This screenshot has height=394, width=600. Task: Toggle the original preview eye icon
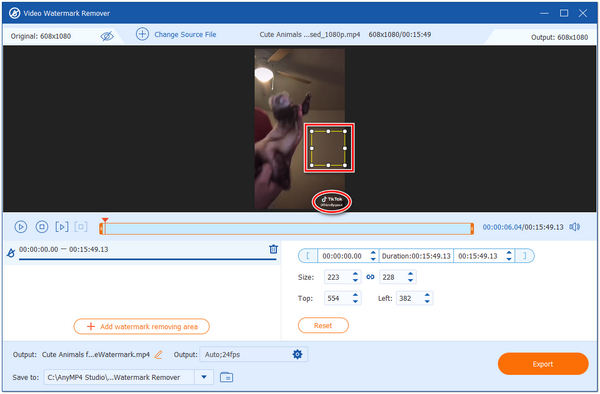click(107, 36)
